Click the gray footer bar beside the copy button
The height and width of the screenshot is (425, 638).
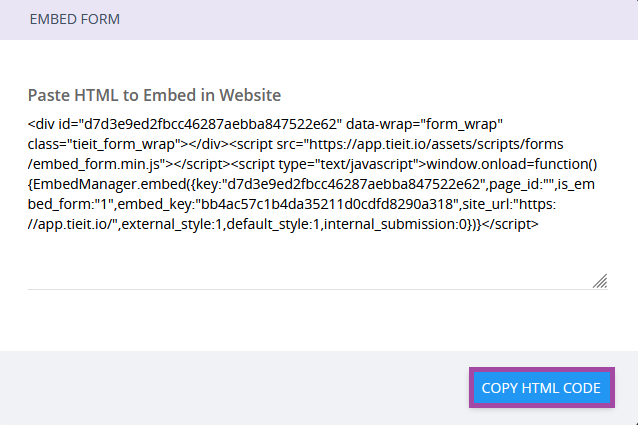click(234, 388)
